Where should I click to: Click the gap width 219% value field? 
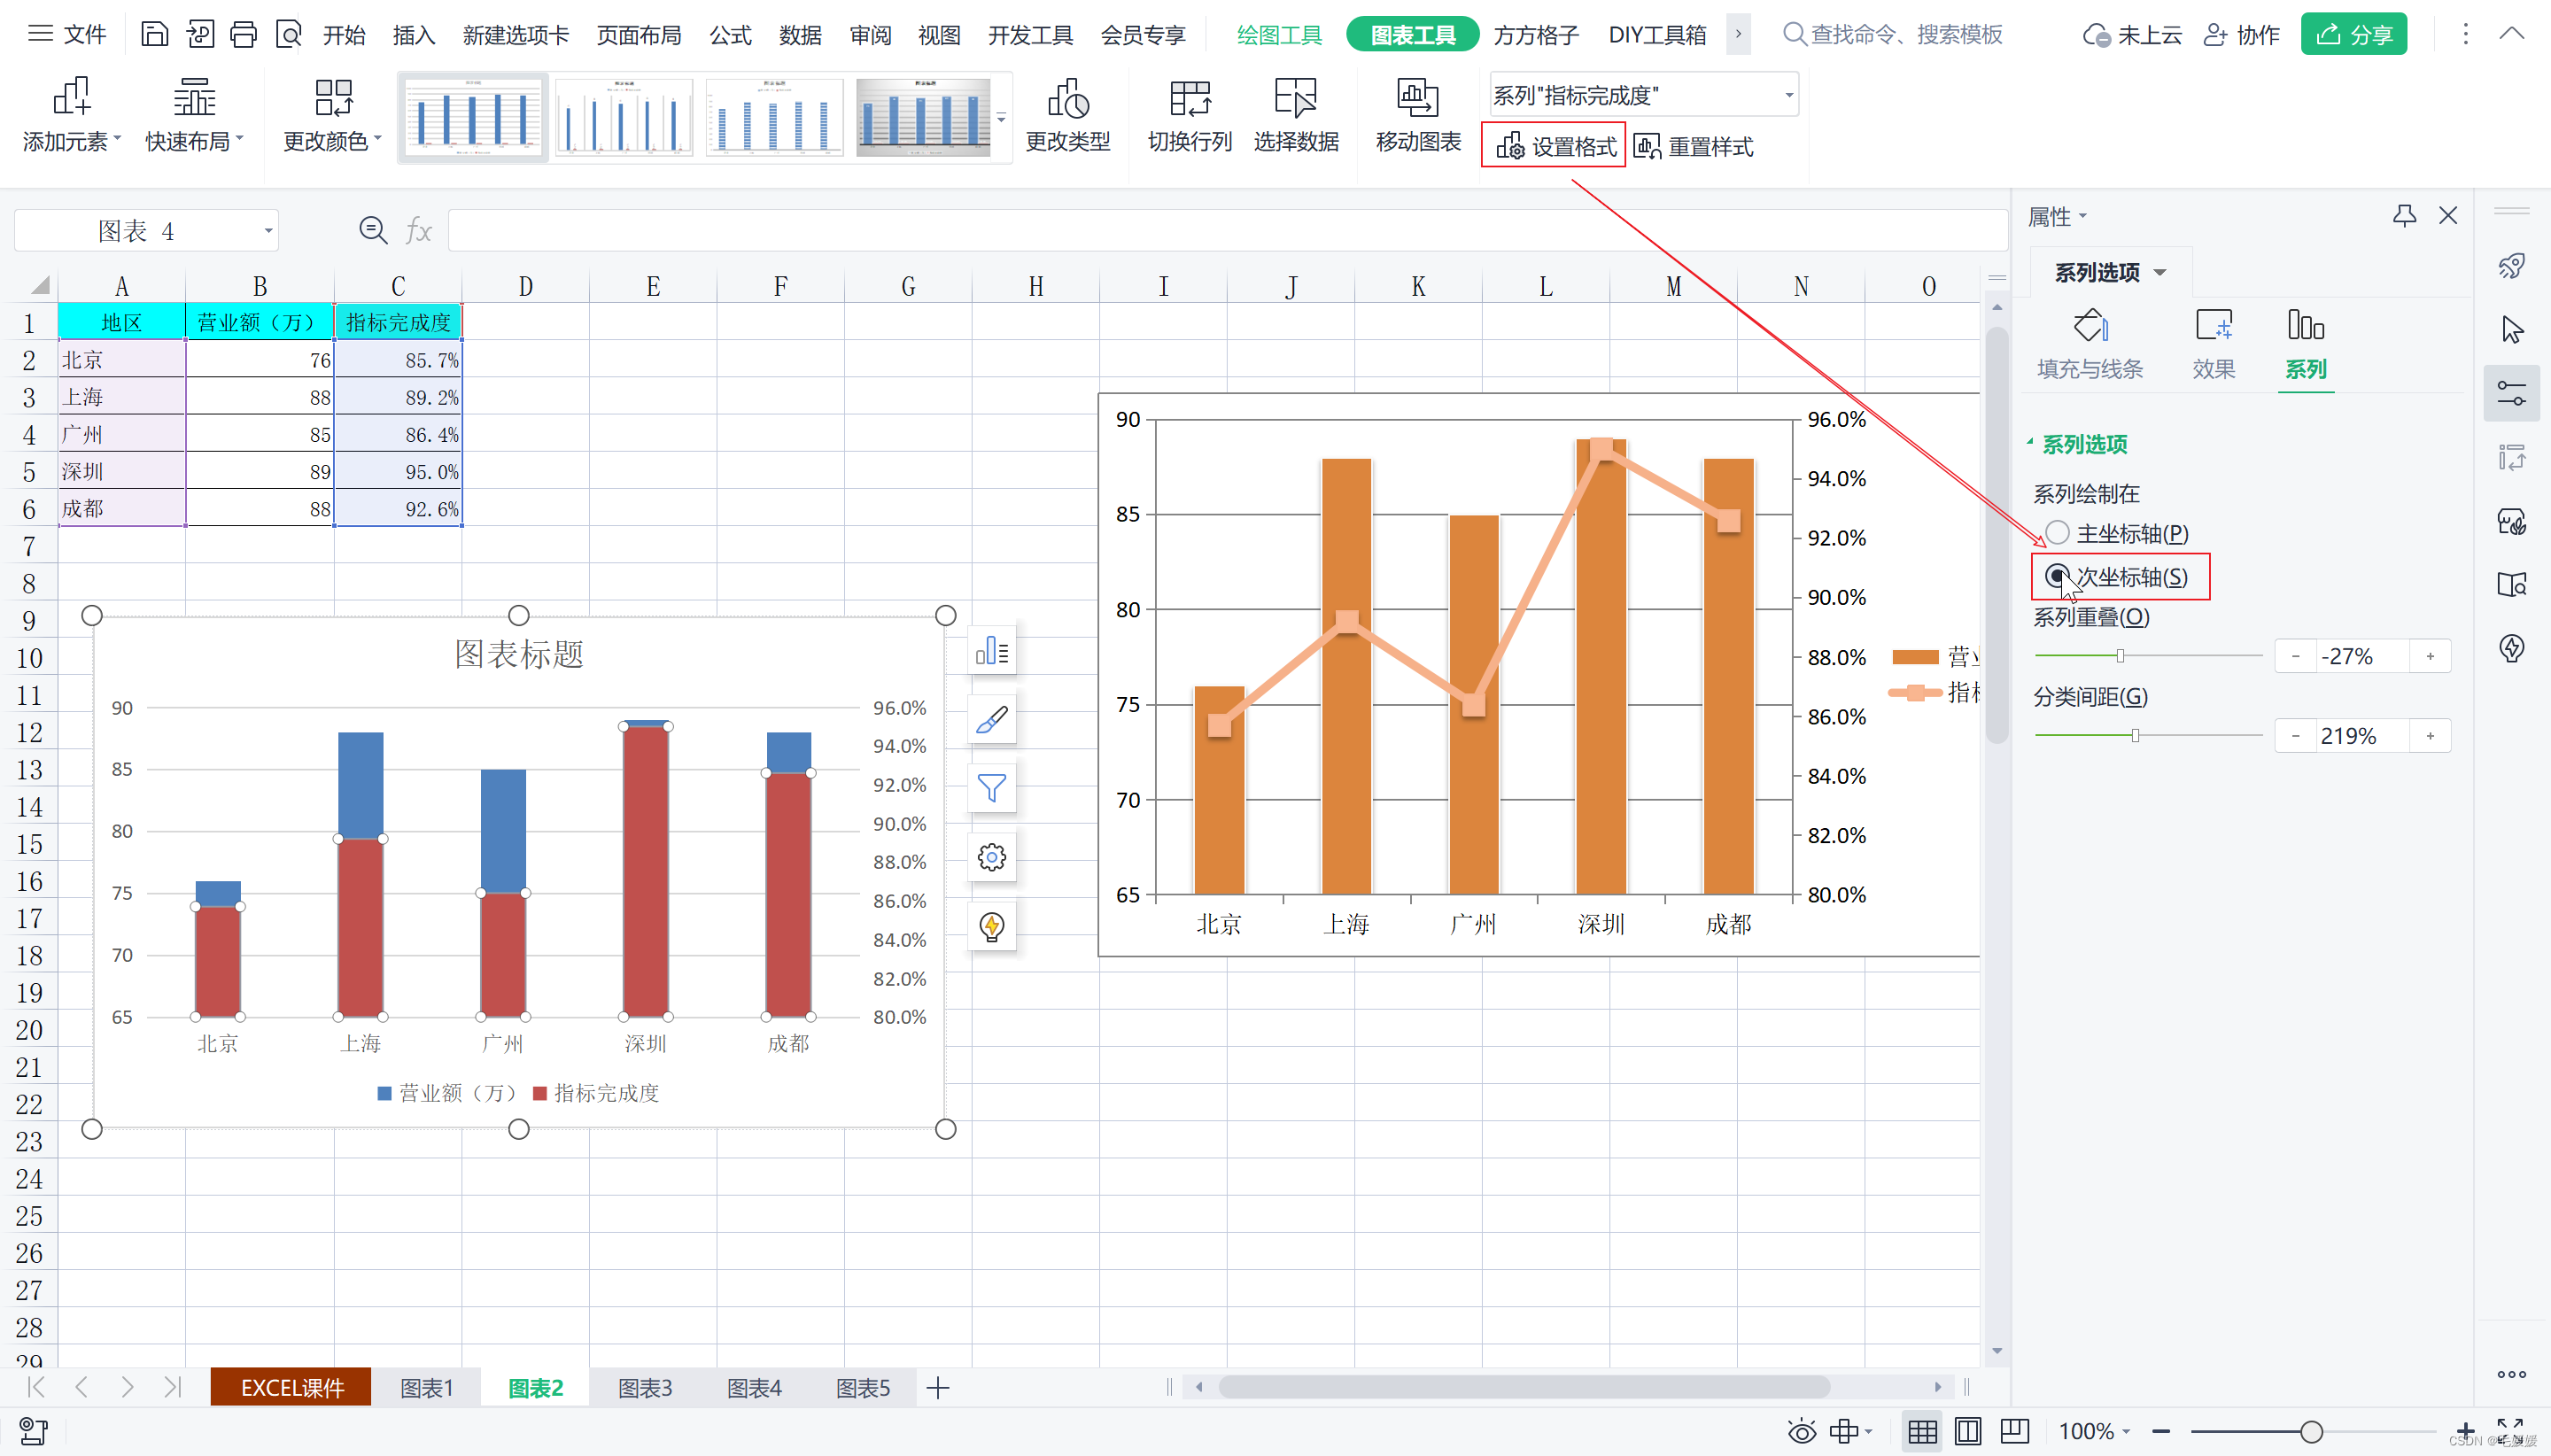2362,736
